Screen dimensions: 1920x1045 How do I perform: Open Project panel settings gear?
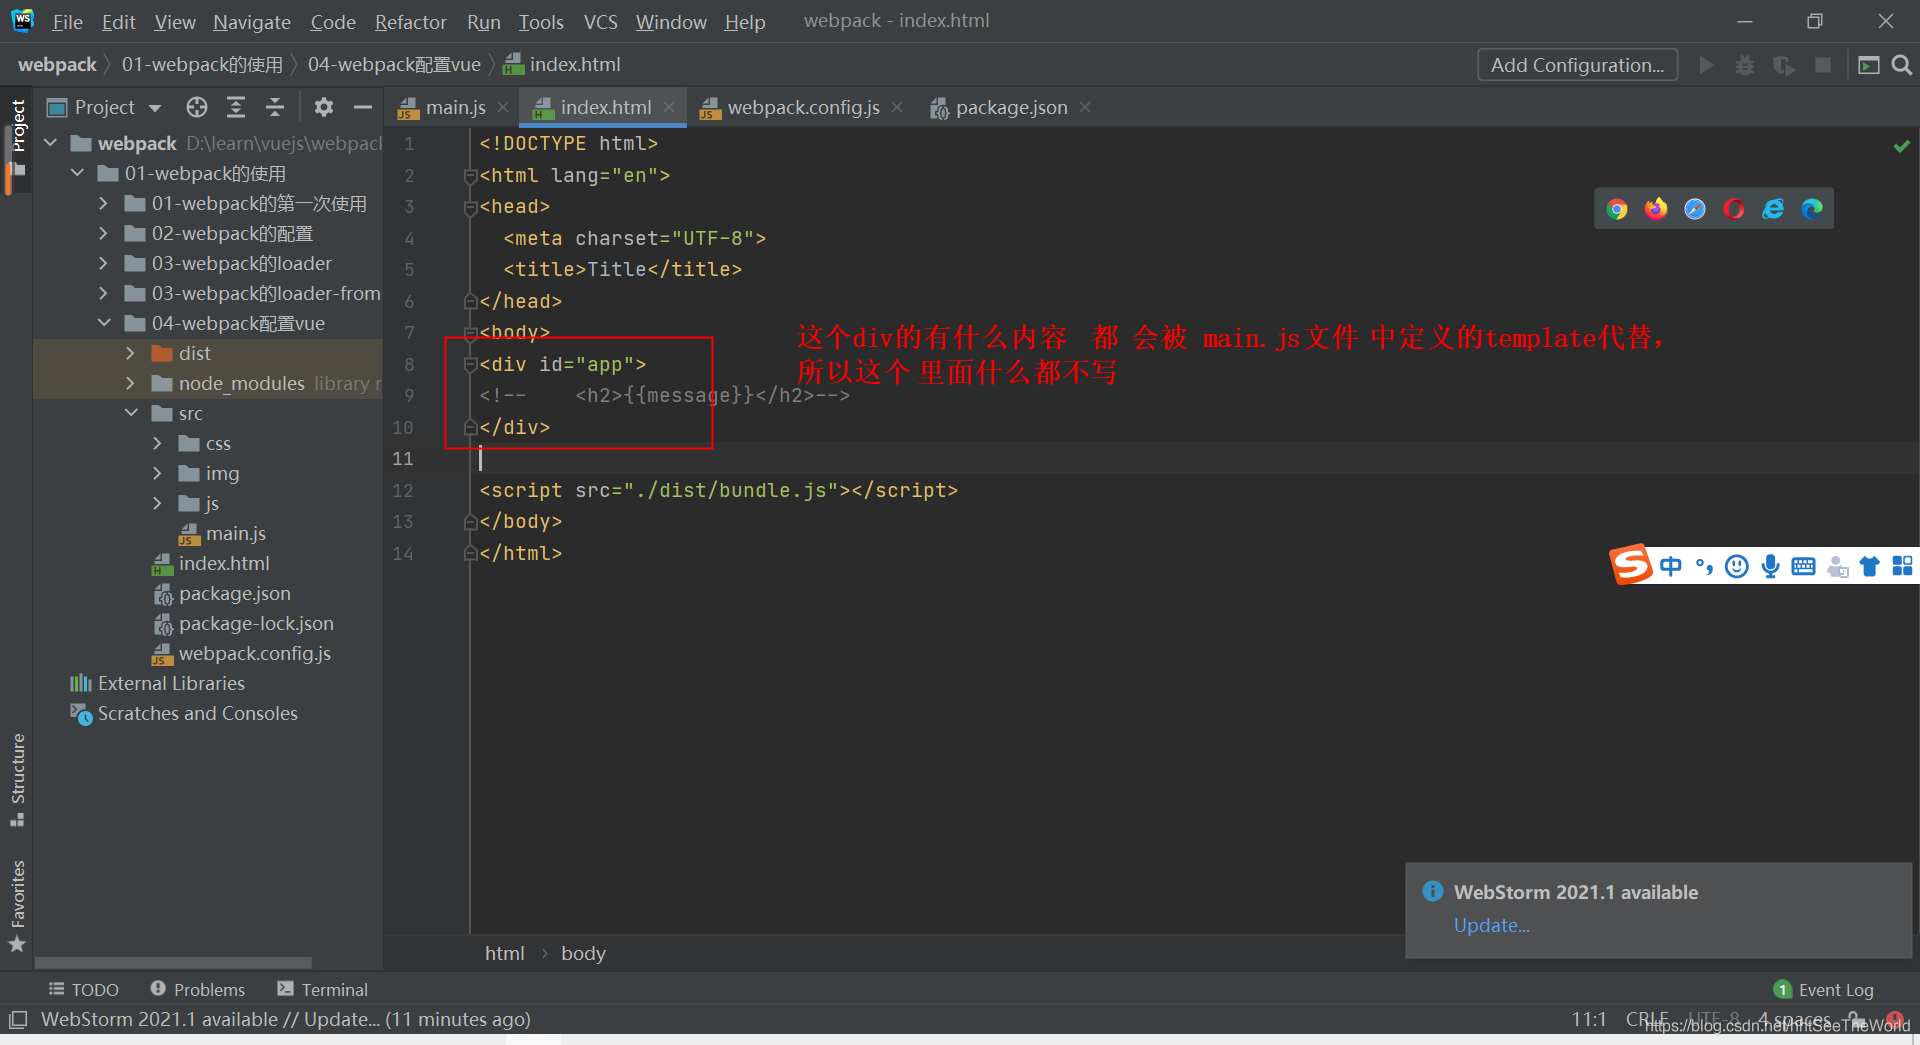pyautogui.click(x=323, y=107)
